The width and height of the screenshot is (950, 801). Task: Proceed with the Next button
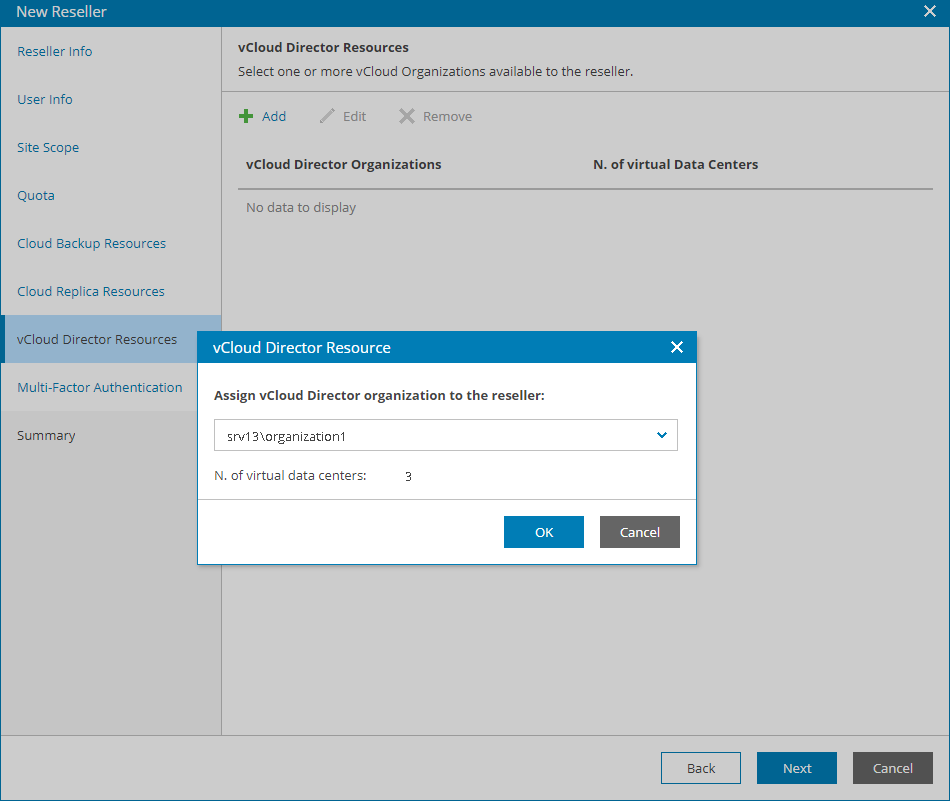(796, 768)
